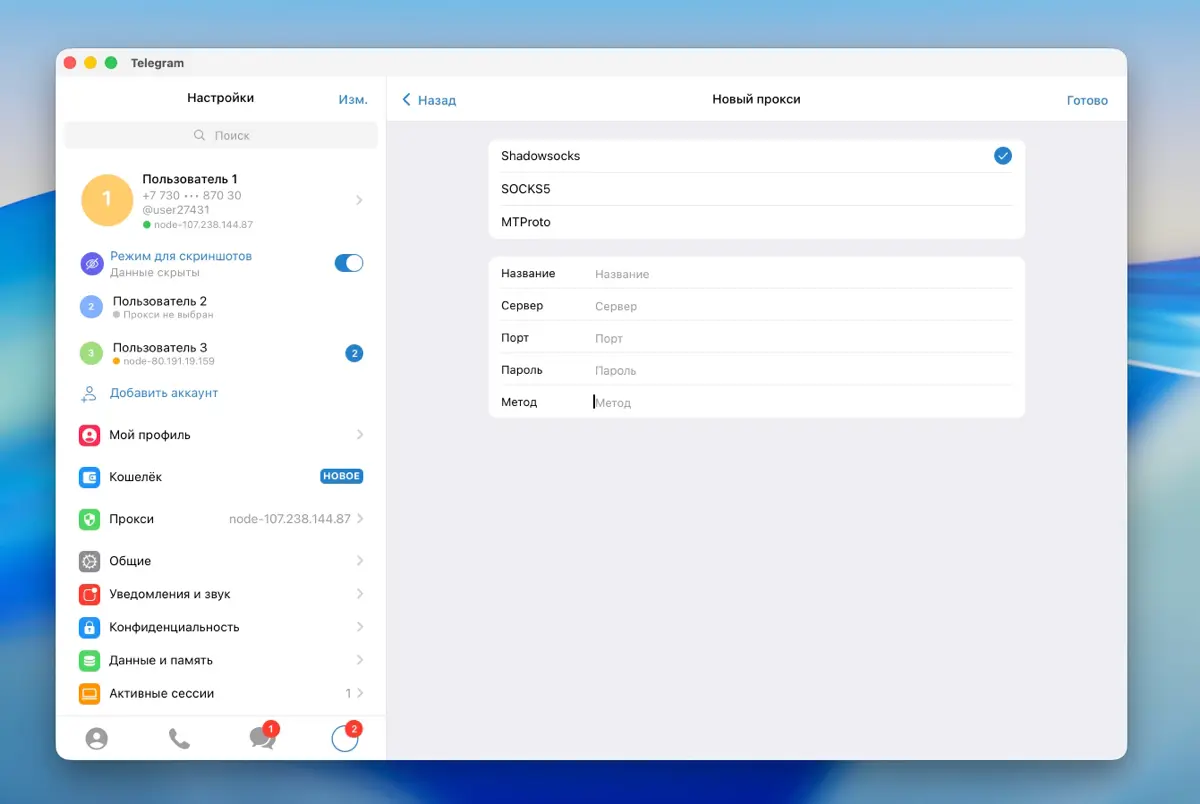
Task: Click Прокси не выбран status text
Action: coord(168,315)
